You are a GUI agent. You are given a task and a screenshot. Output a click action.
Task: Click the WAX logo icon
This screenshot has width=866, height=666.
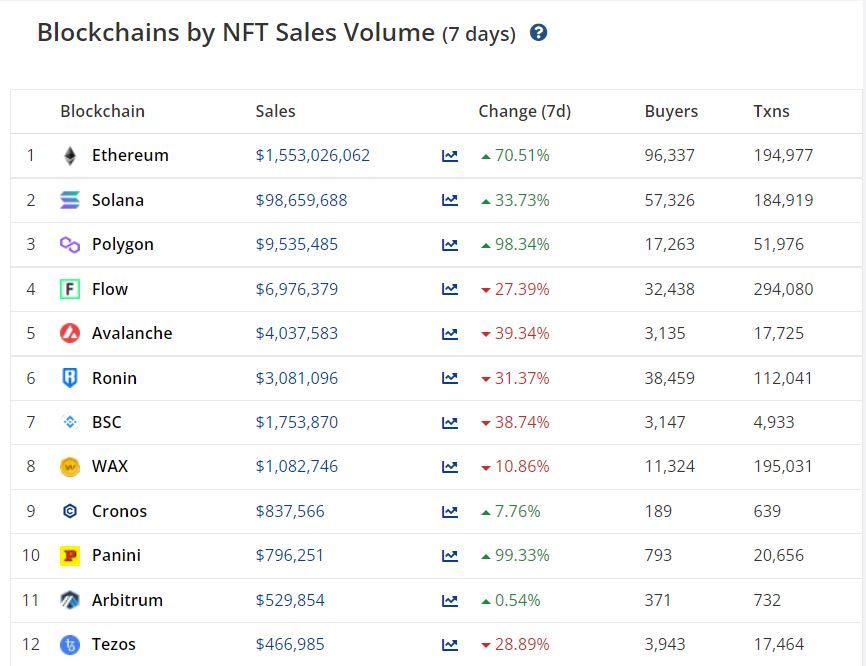click(x=70, y=467)
